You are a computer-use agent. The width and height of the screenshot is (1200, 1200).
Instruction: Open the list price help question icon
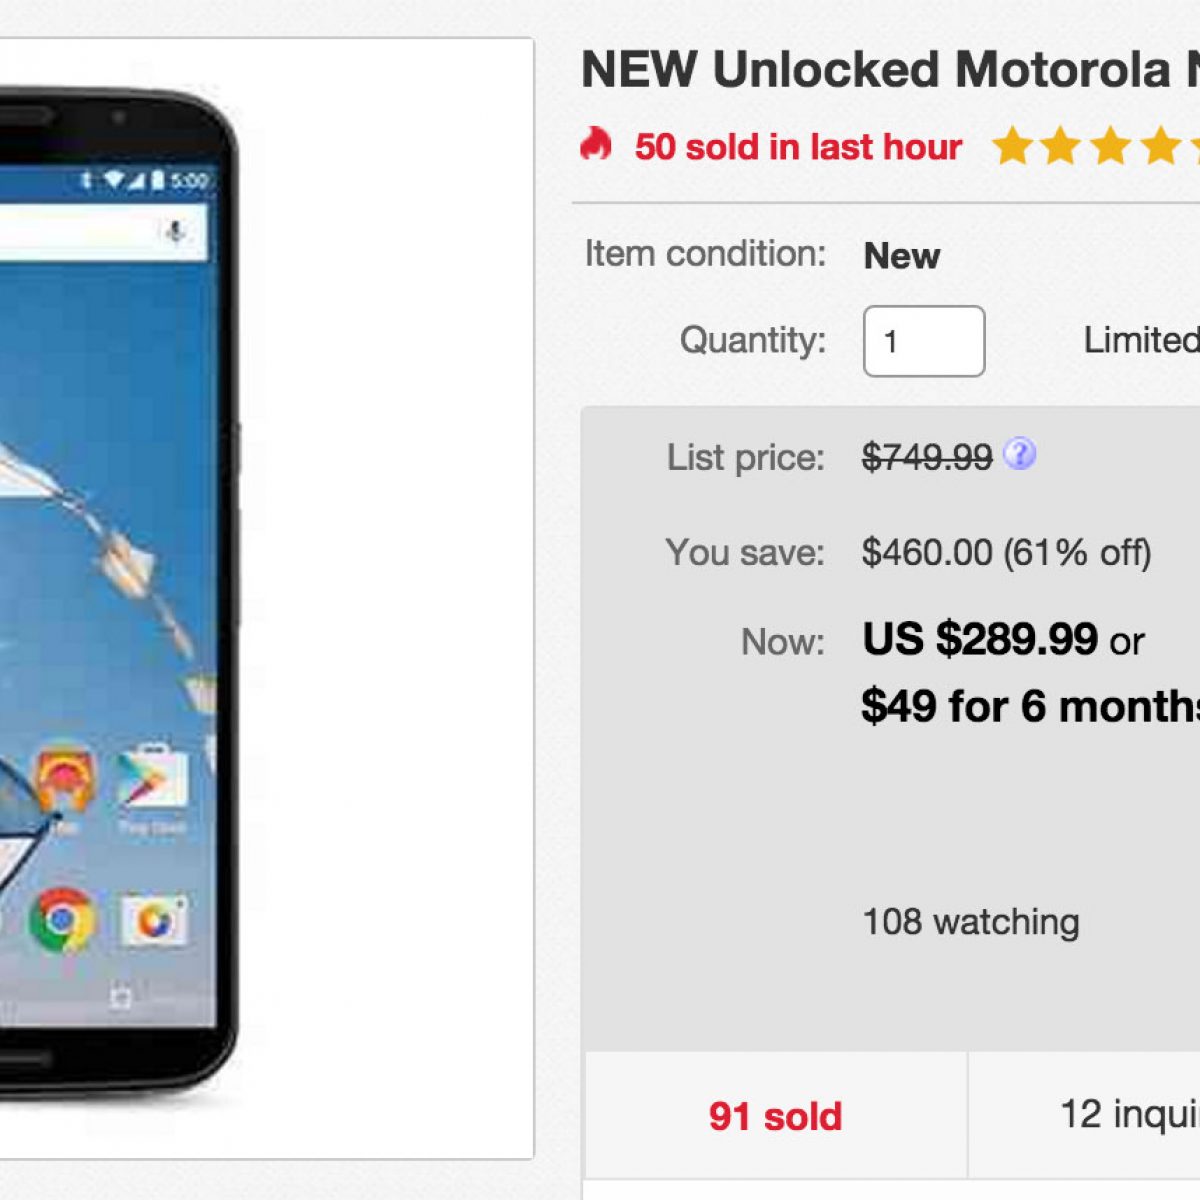pos(1019,455)
